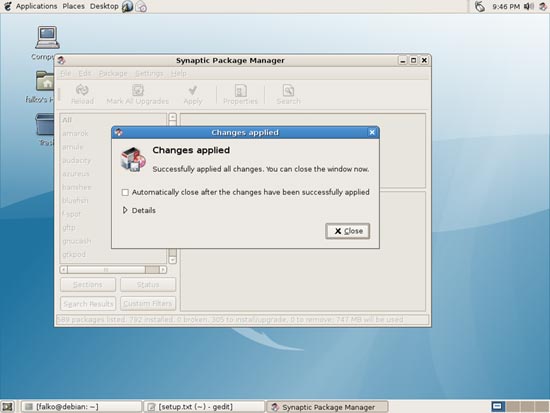Click the clock showing 9:46 PM

[506, 6]
